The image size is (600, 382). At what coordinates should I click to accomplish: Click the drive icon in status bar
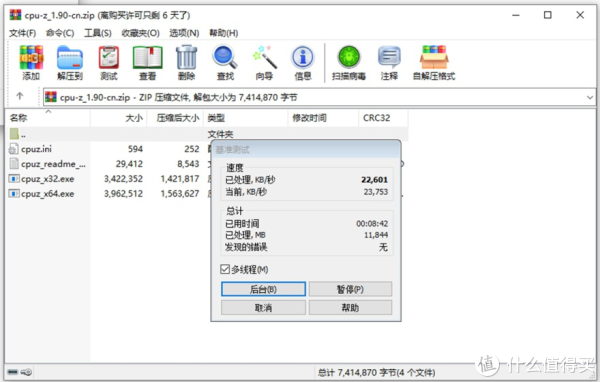pos(13,372)
